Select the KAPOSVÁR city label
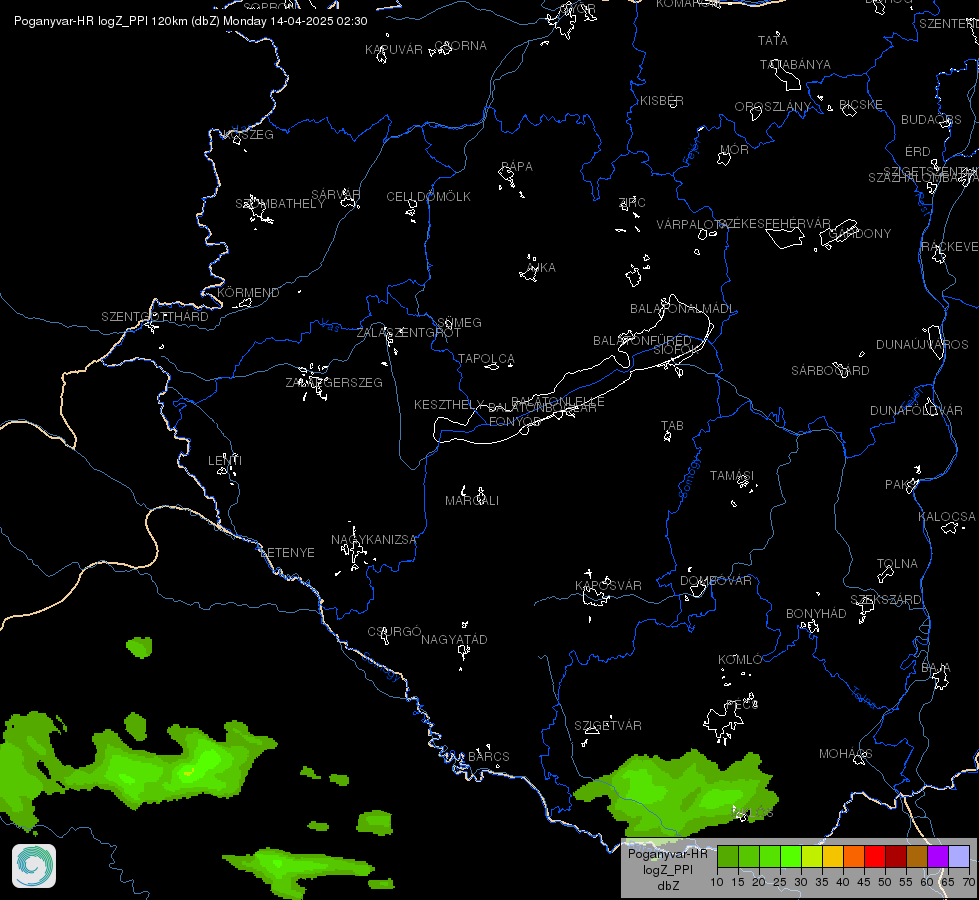This screenshot has width=979, height=900. pos(608,585)
